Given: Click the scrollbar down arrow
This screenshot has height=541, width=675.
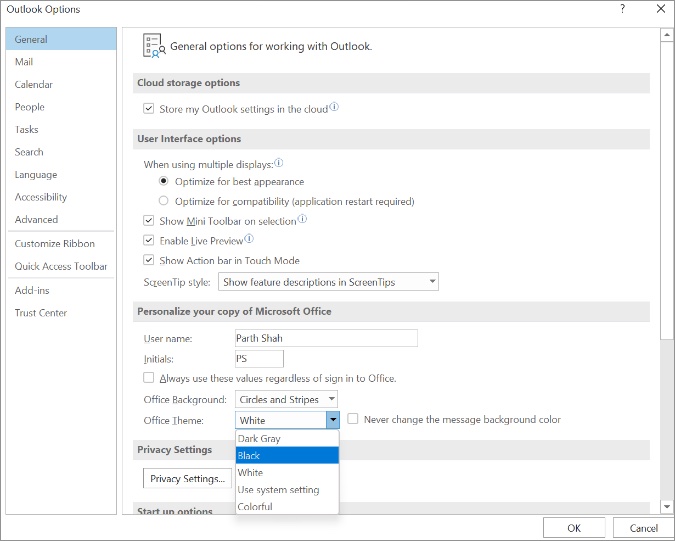Looking at the screenshot, I should tap(667, 507).
